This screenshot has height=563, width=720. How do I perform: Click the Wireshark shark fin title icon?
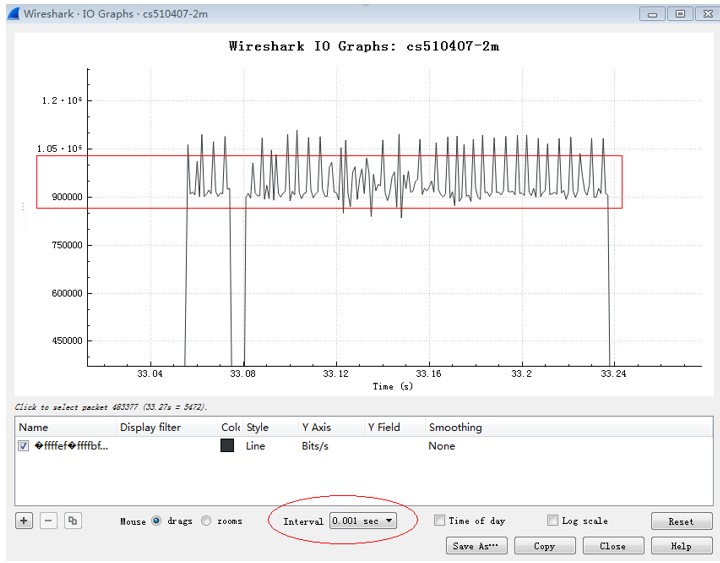click(x=13, y=13)
